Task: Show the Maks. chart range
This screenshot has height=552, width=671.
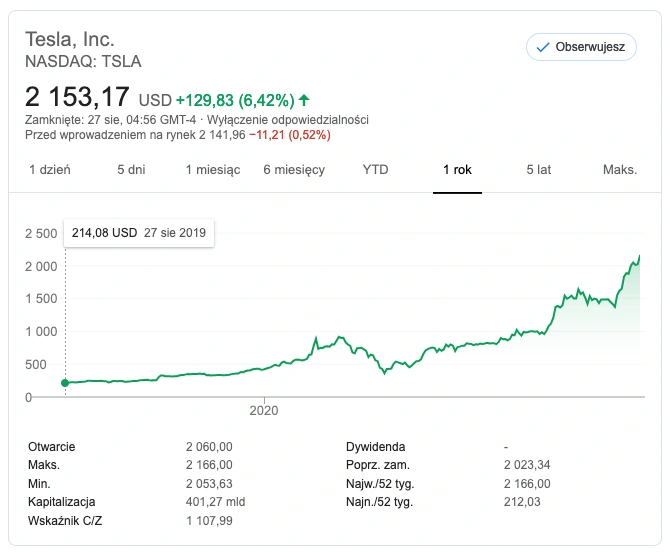Action: point(620,170)
